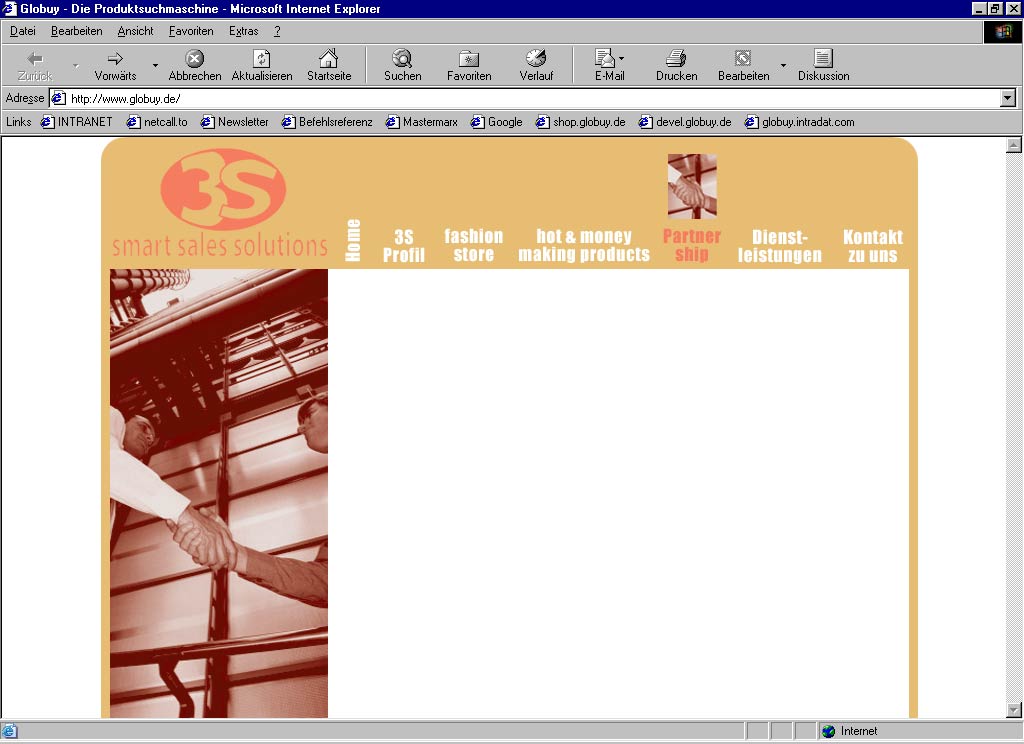Click the IE icon in the status bar
Screen dimensions: 1024x744
coord(9,731)
